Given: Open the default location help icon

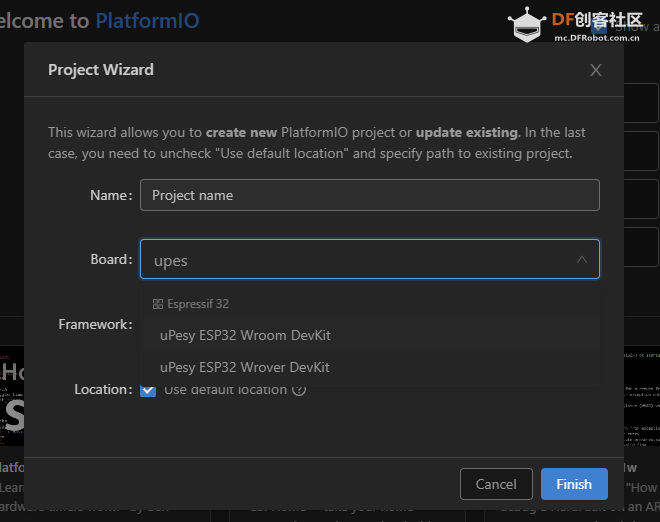Looking at the screenshot, I should point(299,390).
